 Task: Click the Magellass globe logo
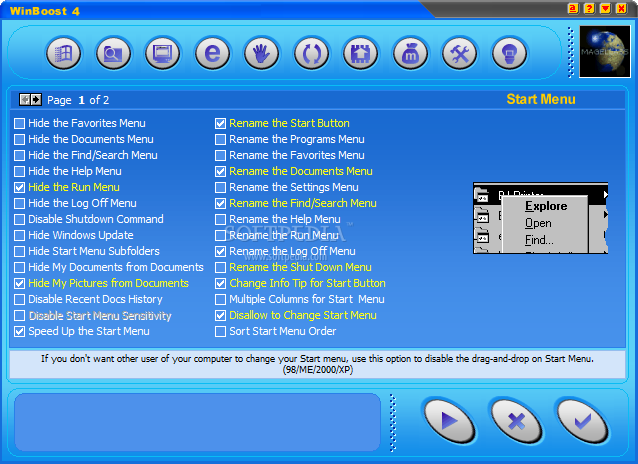point(605,51)
